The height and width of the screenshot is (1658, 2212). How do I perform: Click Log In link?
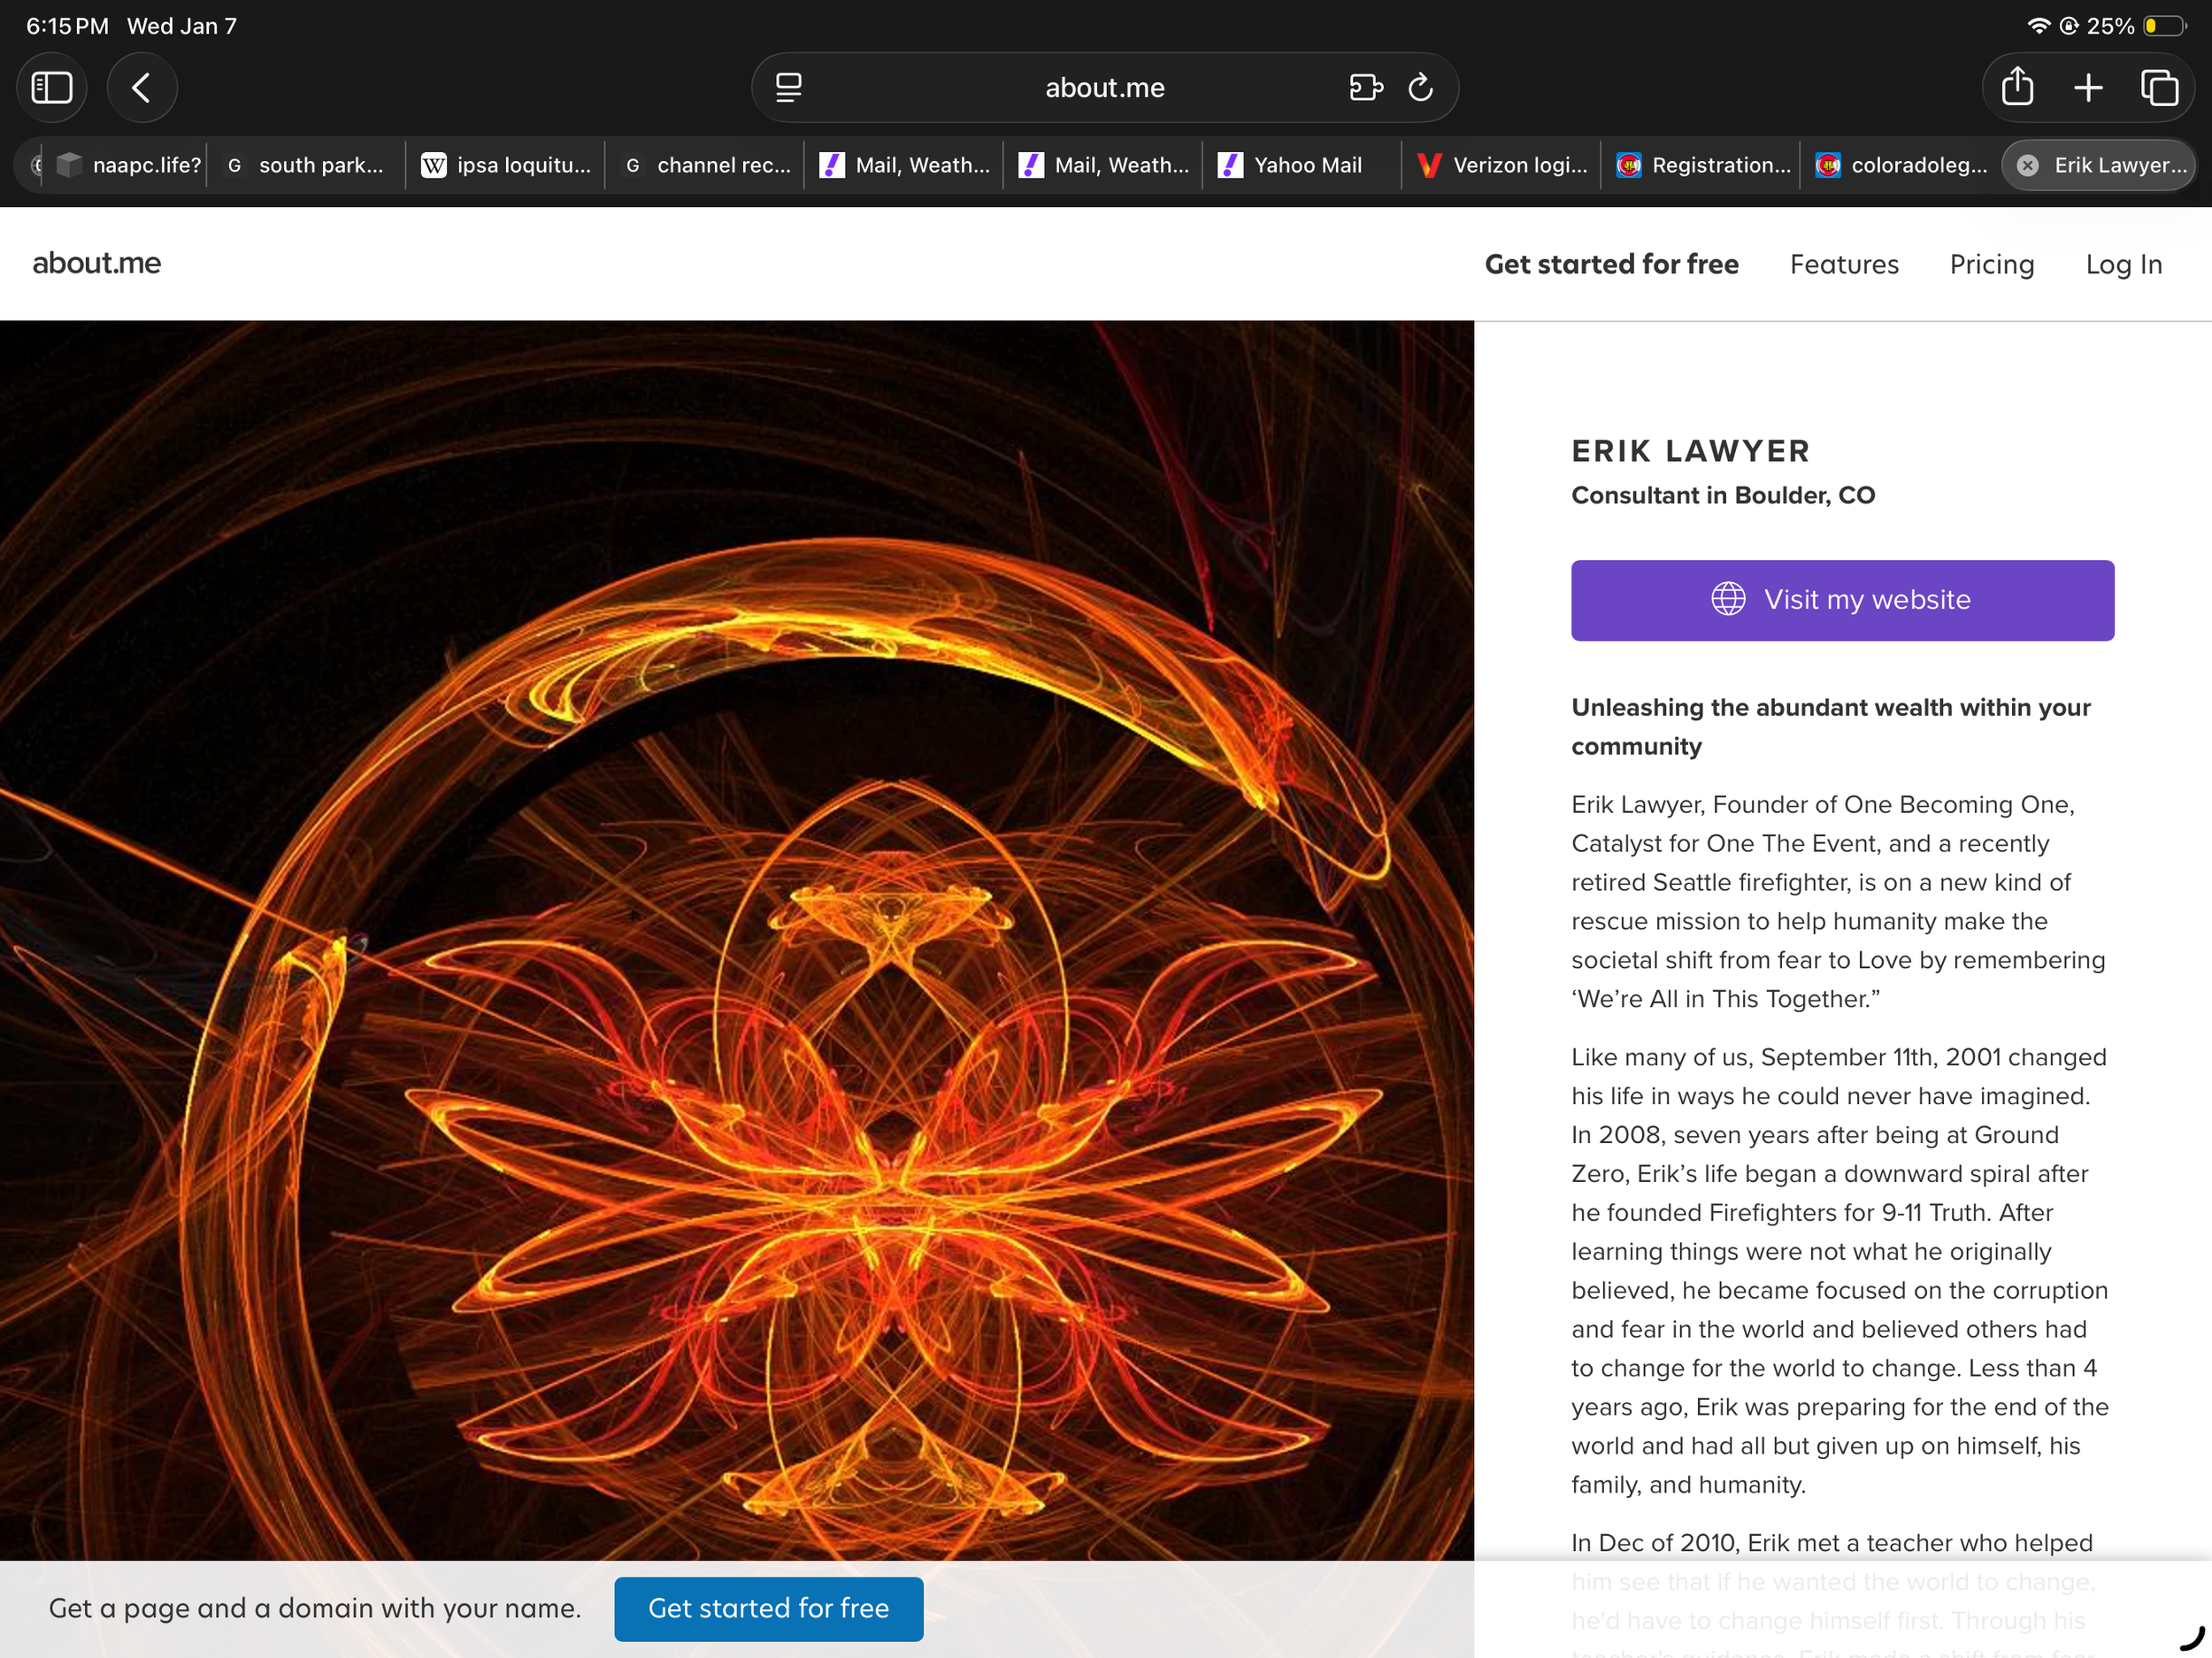[2123, 264]
